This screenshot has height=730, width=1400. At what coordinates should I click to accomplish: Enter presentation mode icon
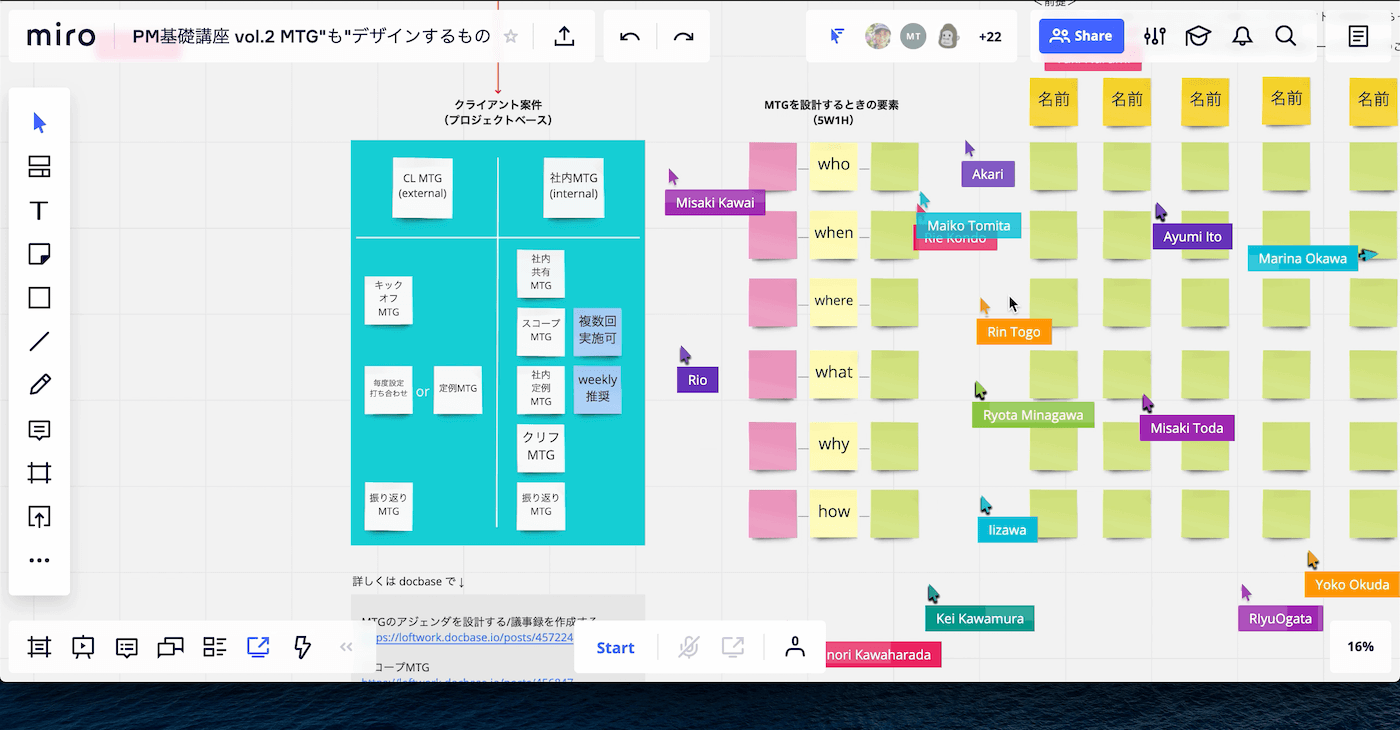point(83,647)
